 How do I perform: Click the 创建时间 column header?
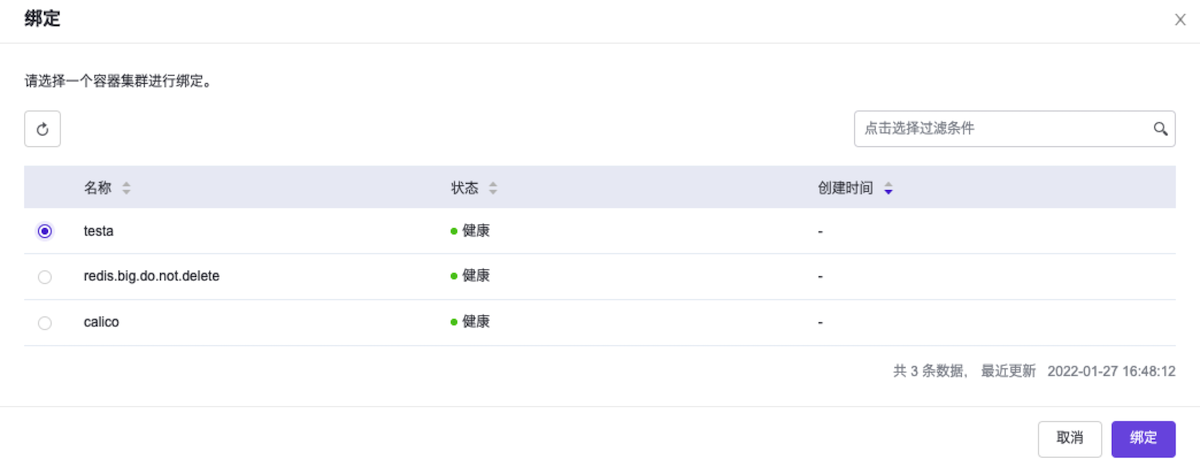(845, 188)
